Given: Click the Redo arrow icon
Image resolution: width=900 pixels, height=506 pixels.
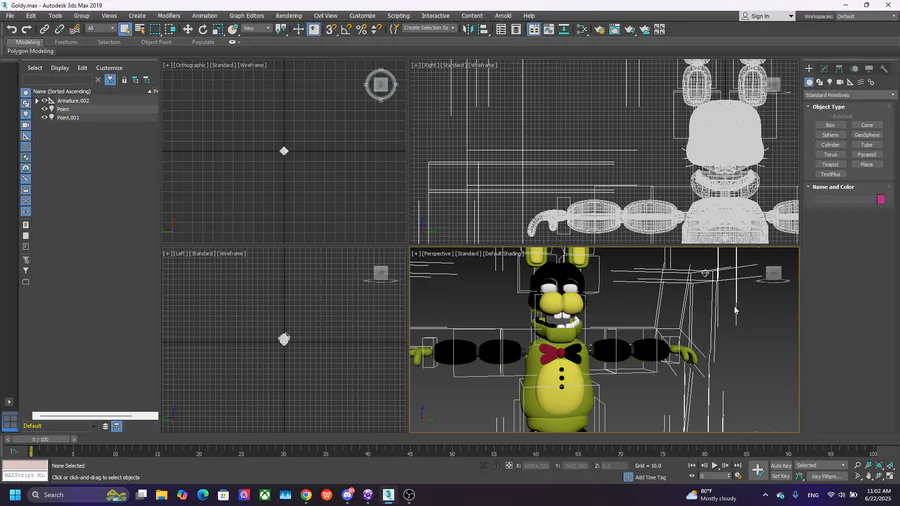Looking at the screenshot, I should (26, 29).
